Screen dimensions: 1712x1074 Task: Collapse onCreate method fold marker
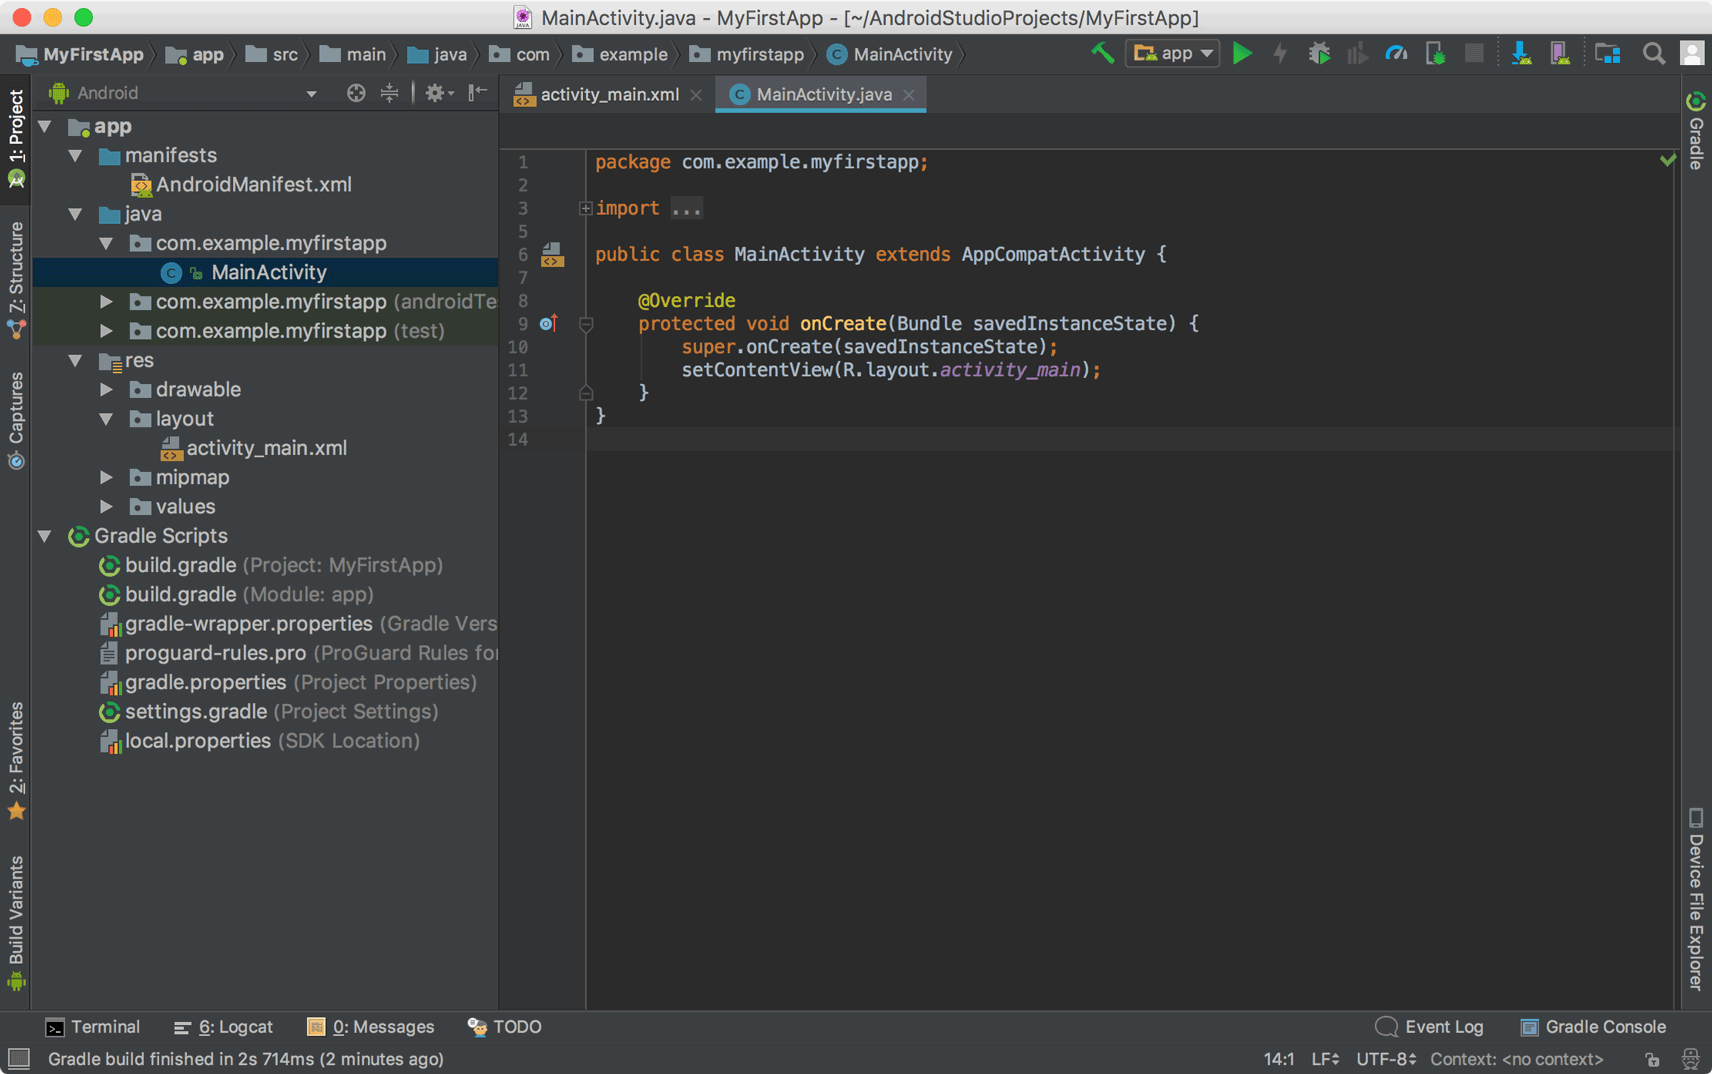586,324
